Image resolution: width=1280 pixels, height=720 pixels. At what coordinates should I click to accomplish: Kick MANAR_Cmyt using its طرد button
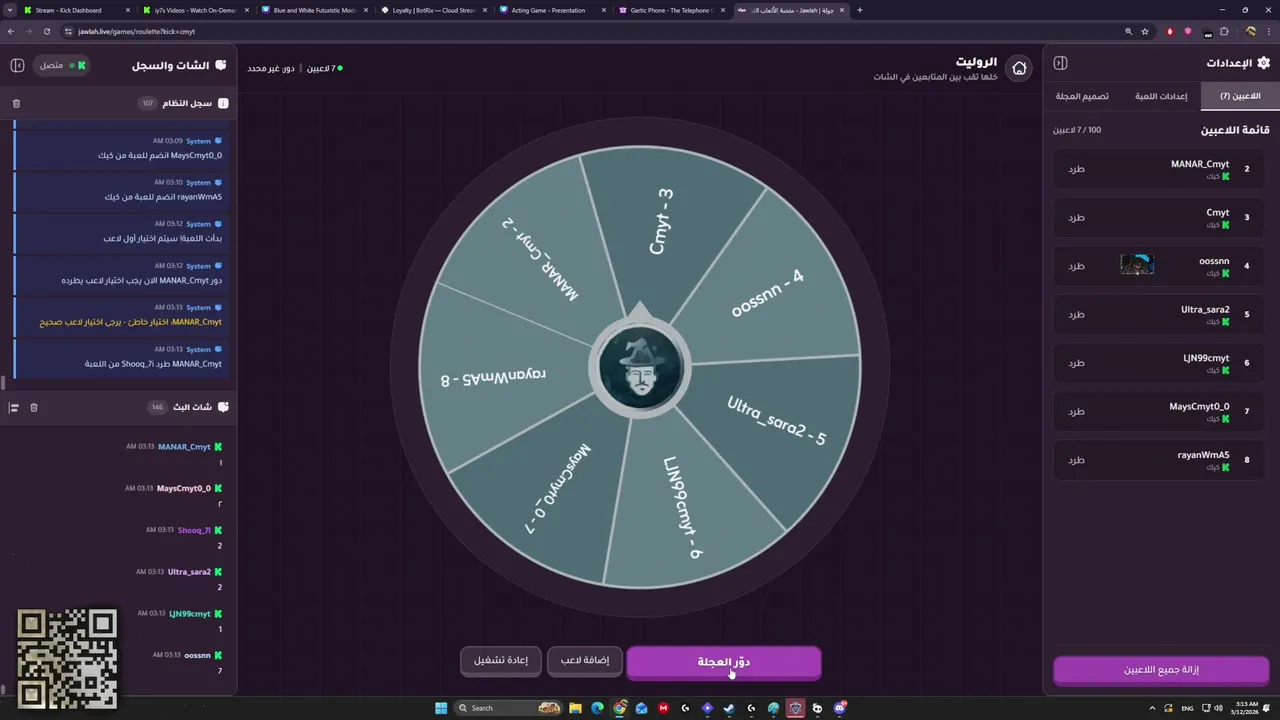coord(1076,169)
